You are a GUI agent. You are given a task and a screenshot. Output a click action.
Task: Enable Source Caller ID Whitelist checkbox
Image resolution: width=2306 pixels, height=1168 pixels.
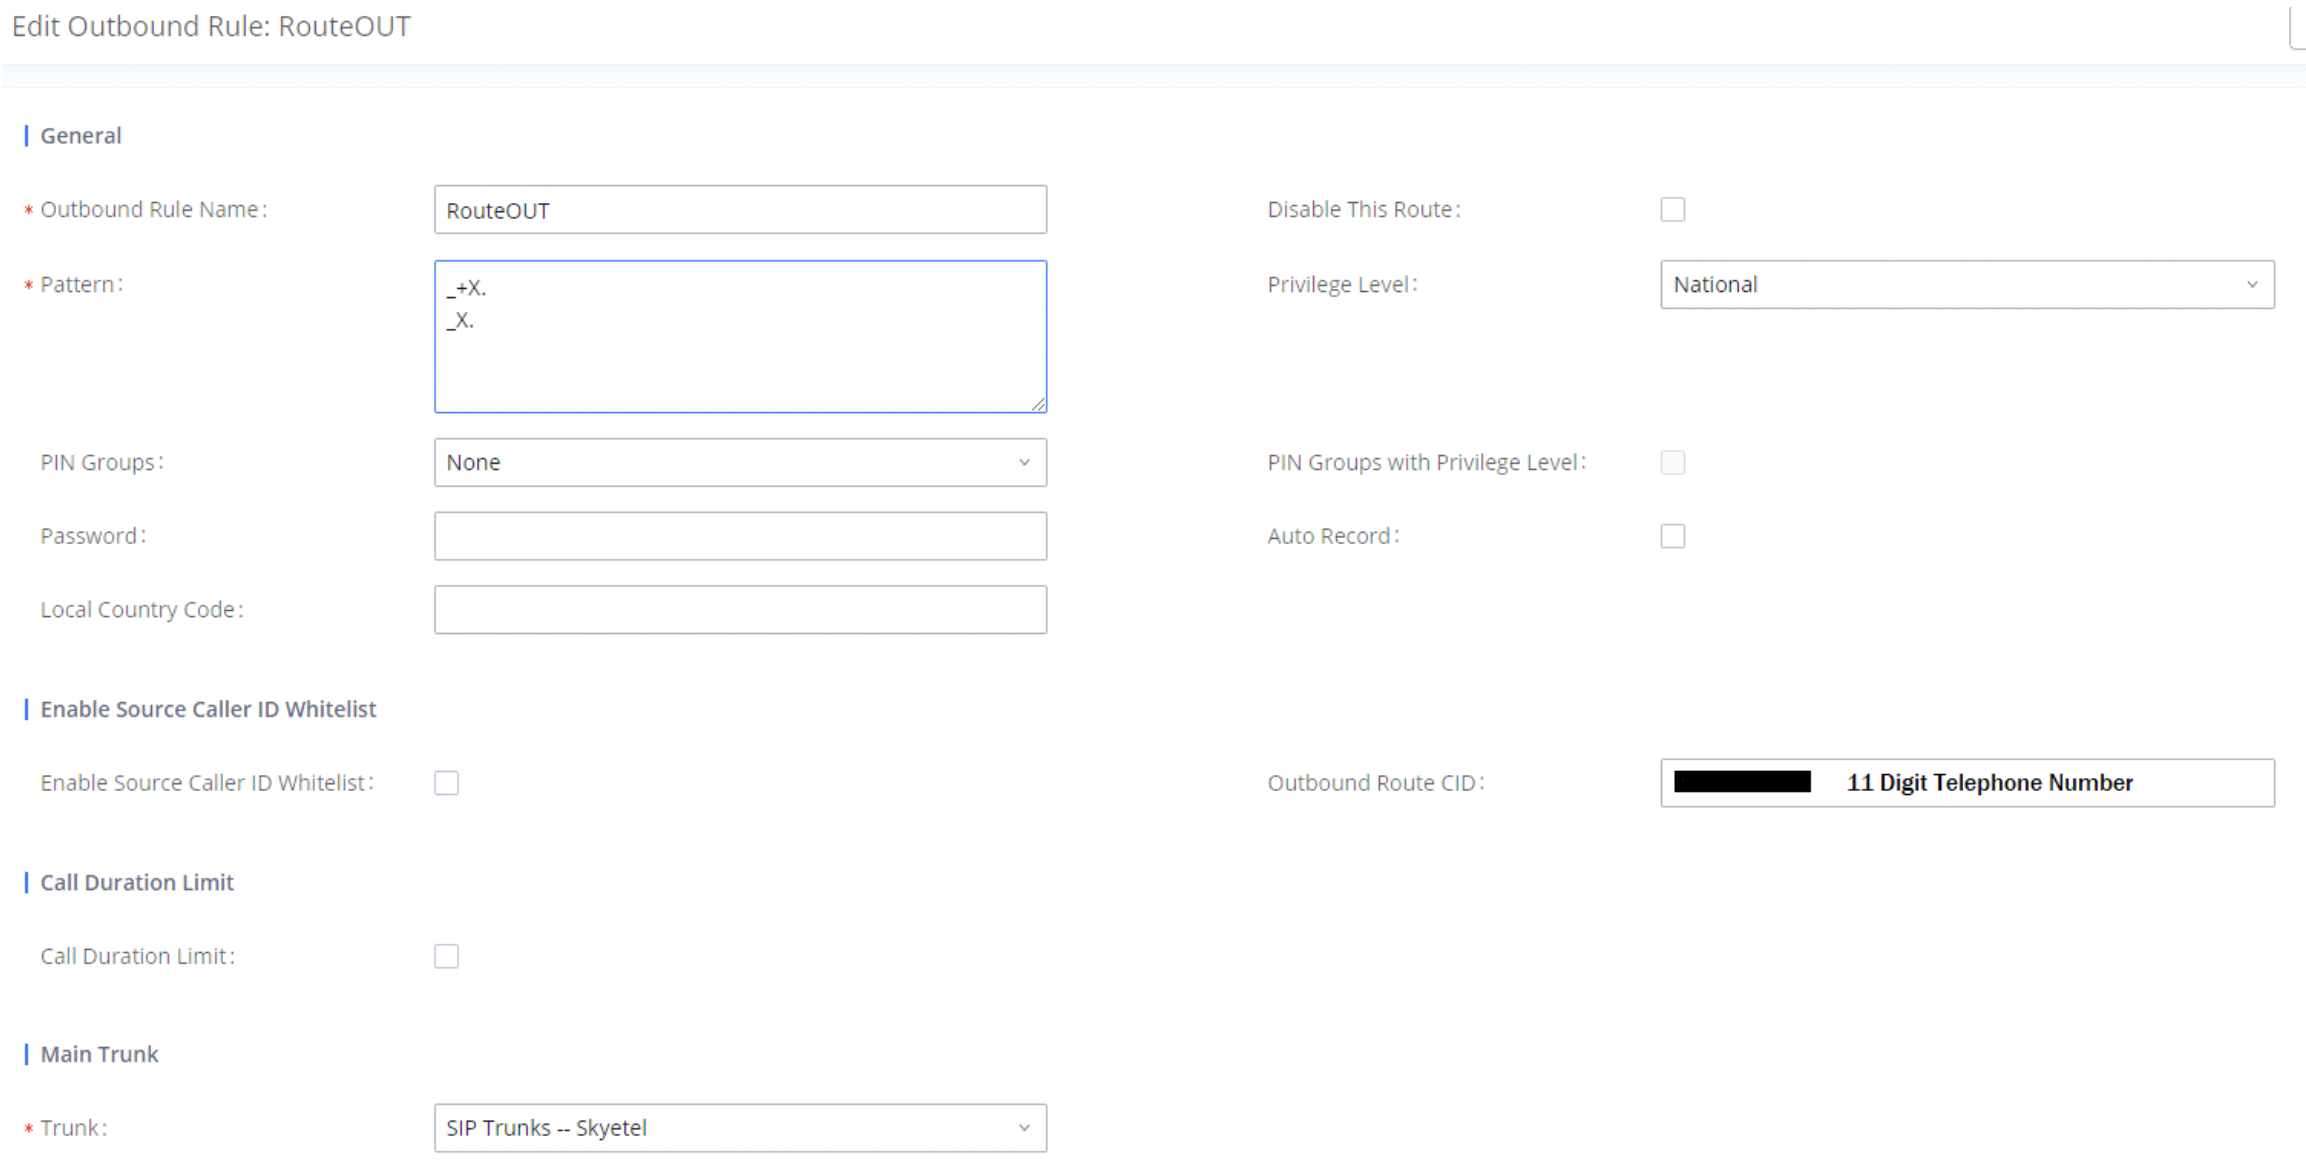(446, 783)
